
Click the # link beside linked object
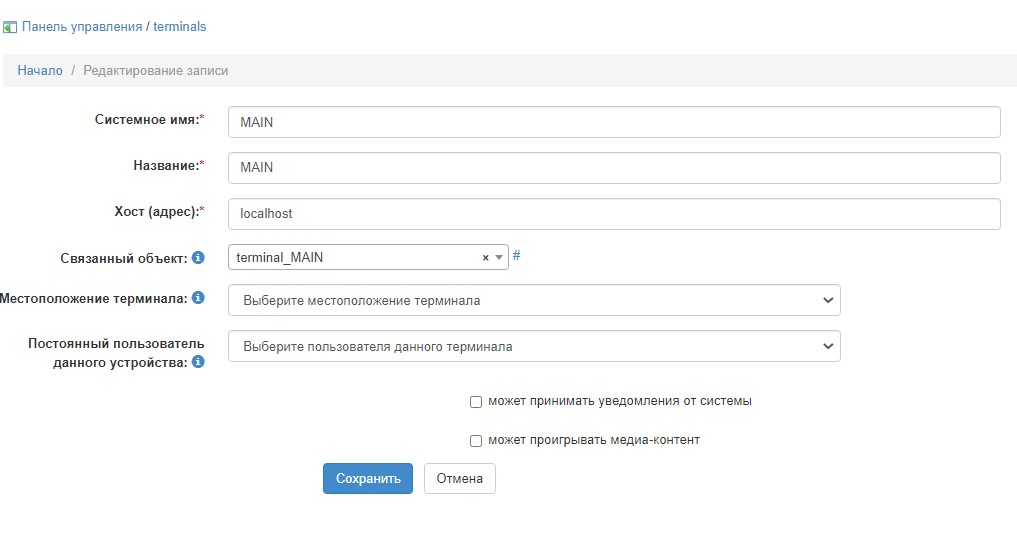click(x=516, y=256)
